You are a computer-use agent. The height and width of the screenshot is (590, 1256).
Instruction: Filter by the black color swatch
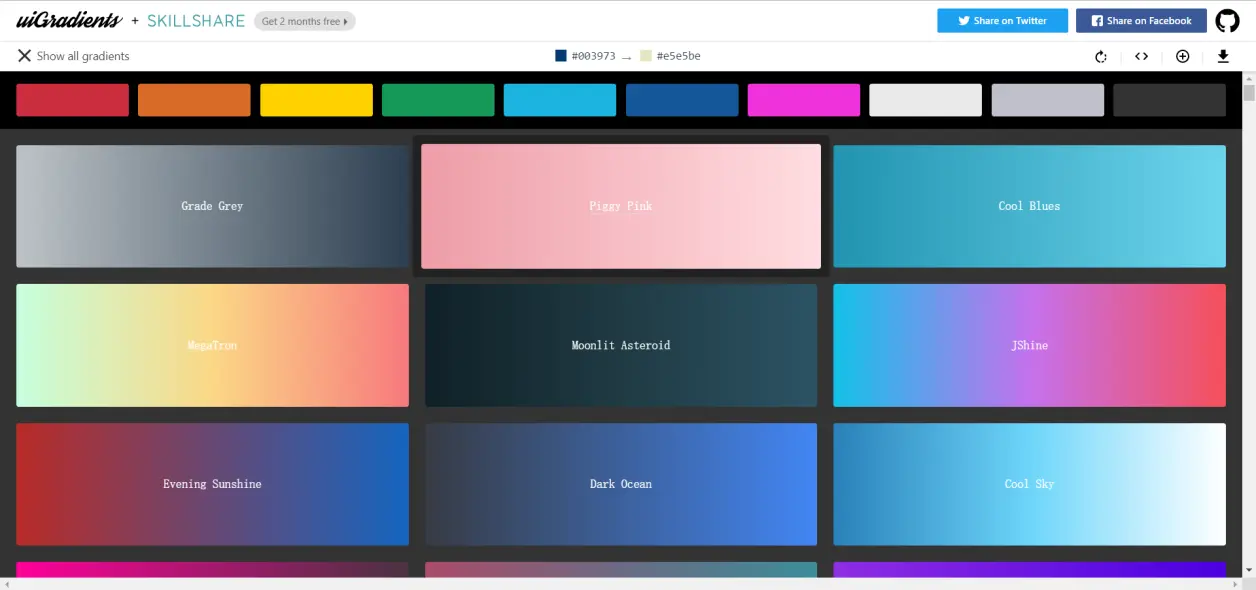[1169, 100]
